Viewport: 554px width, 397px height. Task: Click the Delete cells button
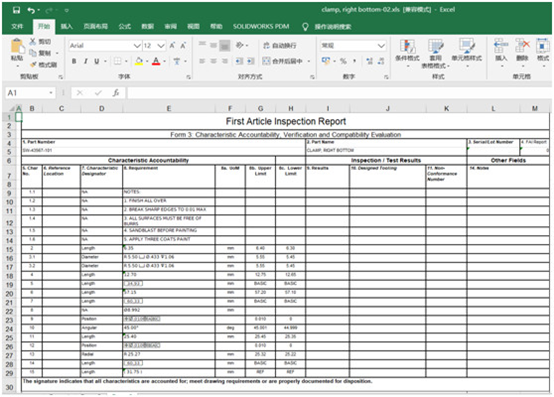point(522,50)
